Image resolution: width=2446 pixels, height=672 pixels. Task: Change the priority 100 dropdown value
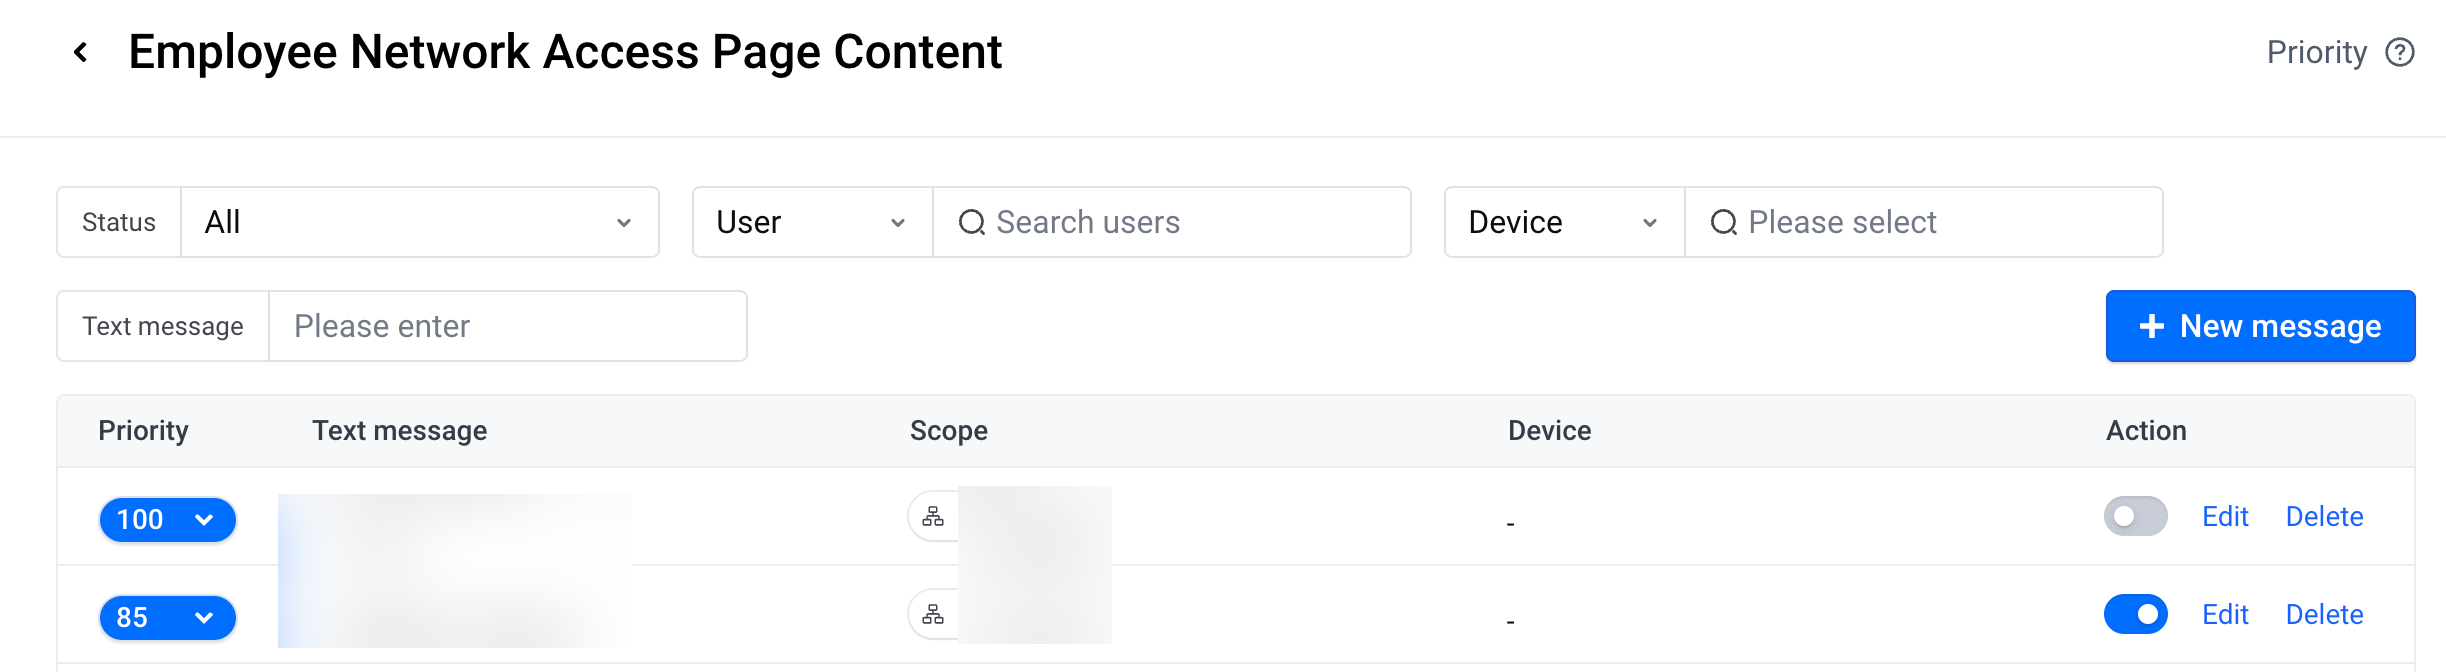click(168, 520)
